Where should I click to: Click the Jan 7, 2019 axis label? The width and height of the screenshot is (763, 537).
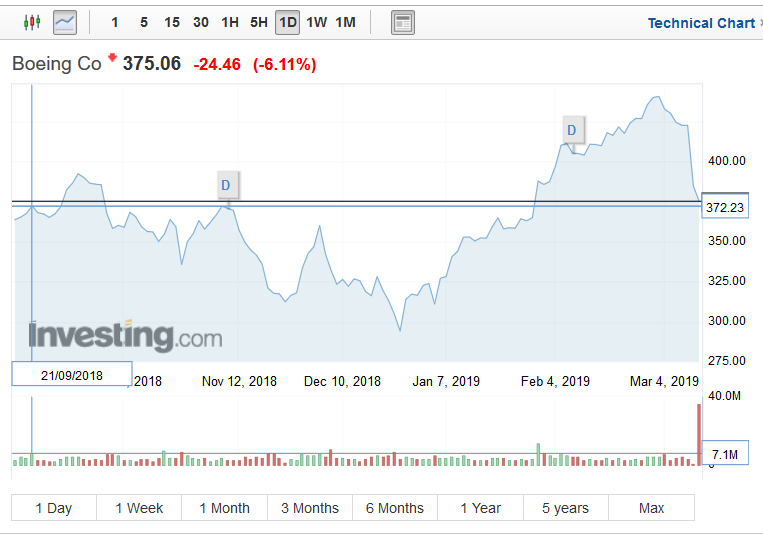(446, 381)
